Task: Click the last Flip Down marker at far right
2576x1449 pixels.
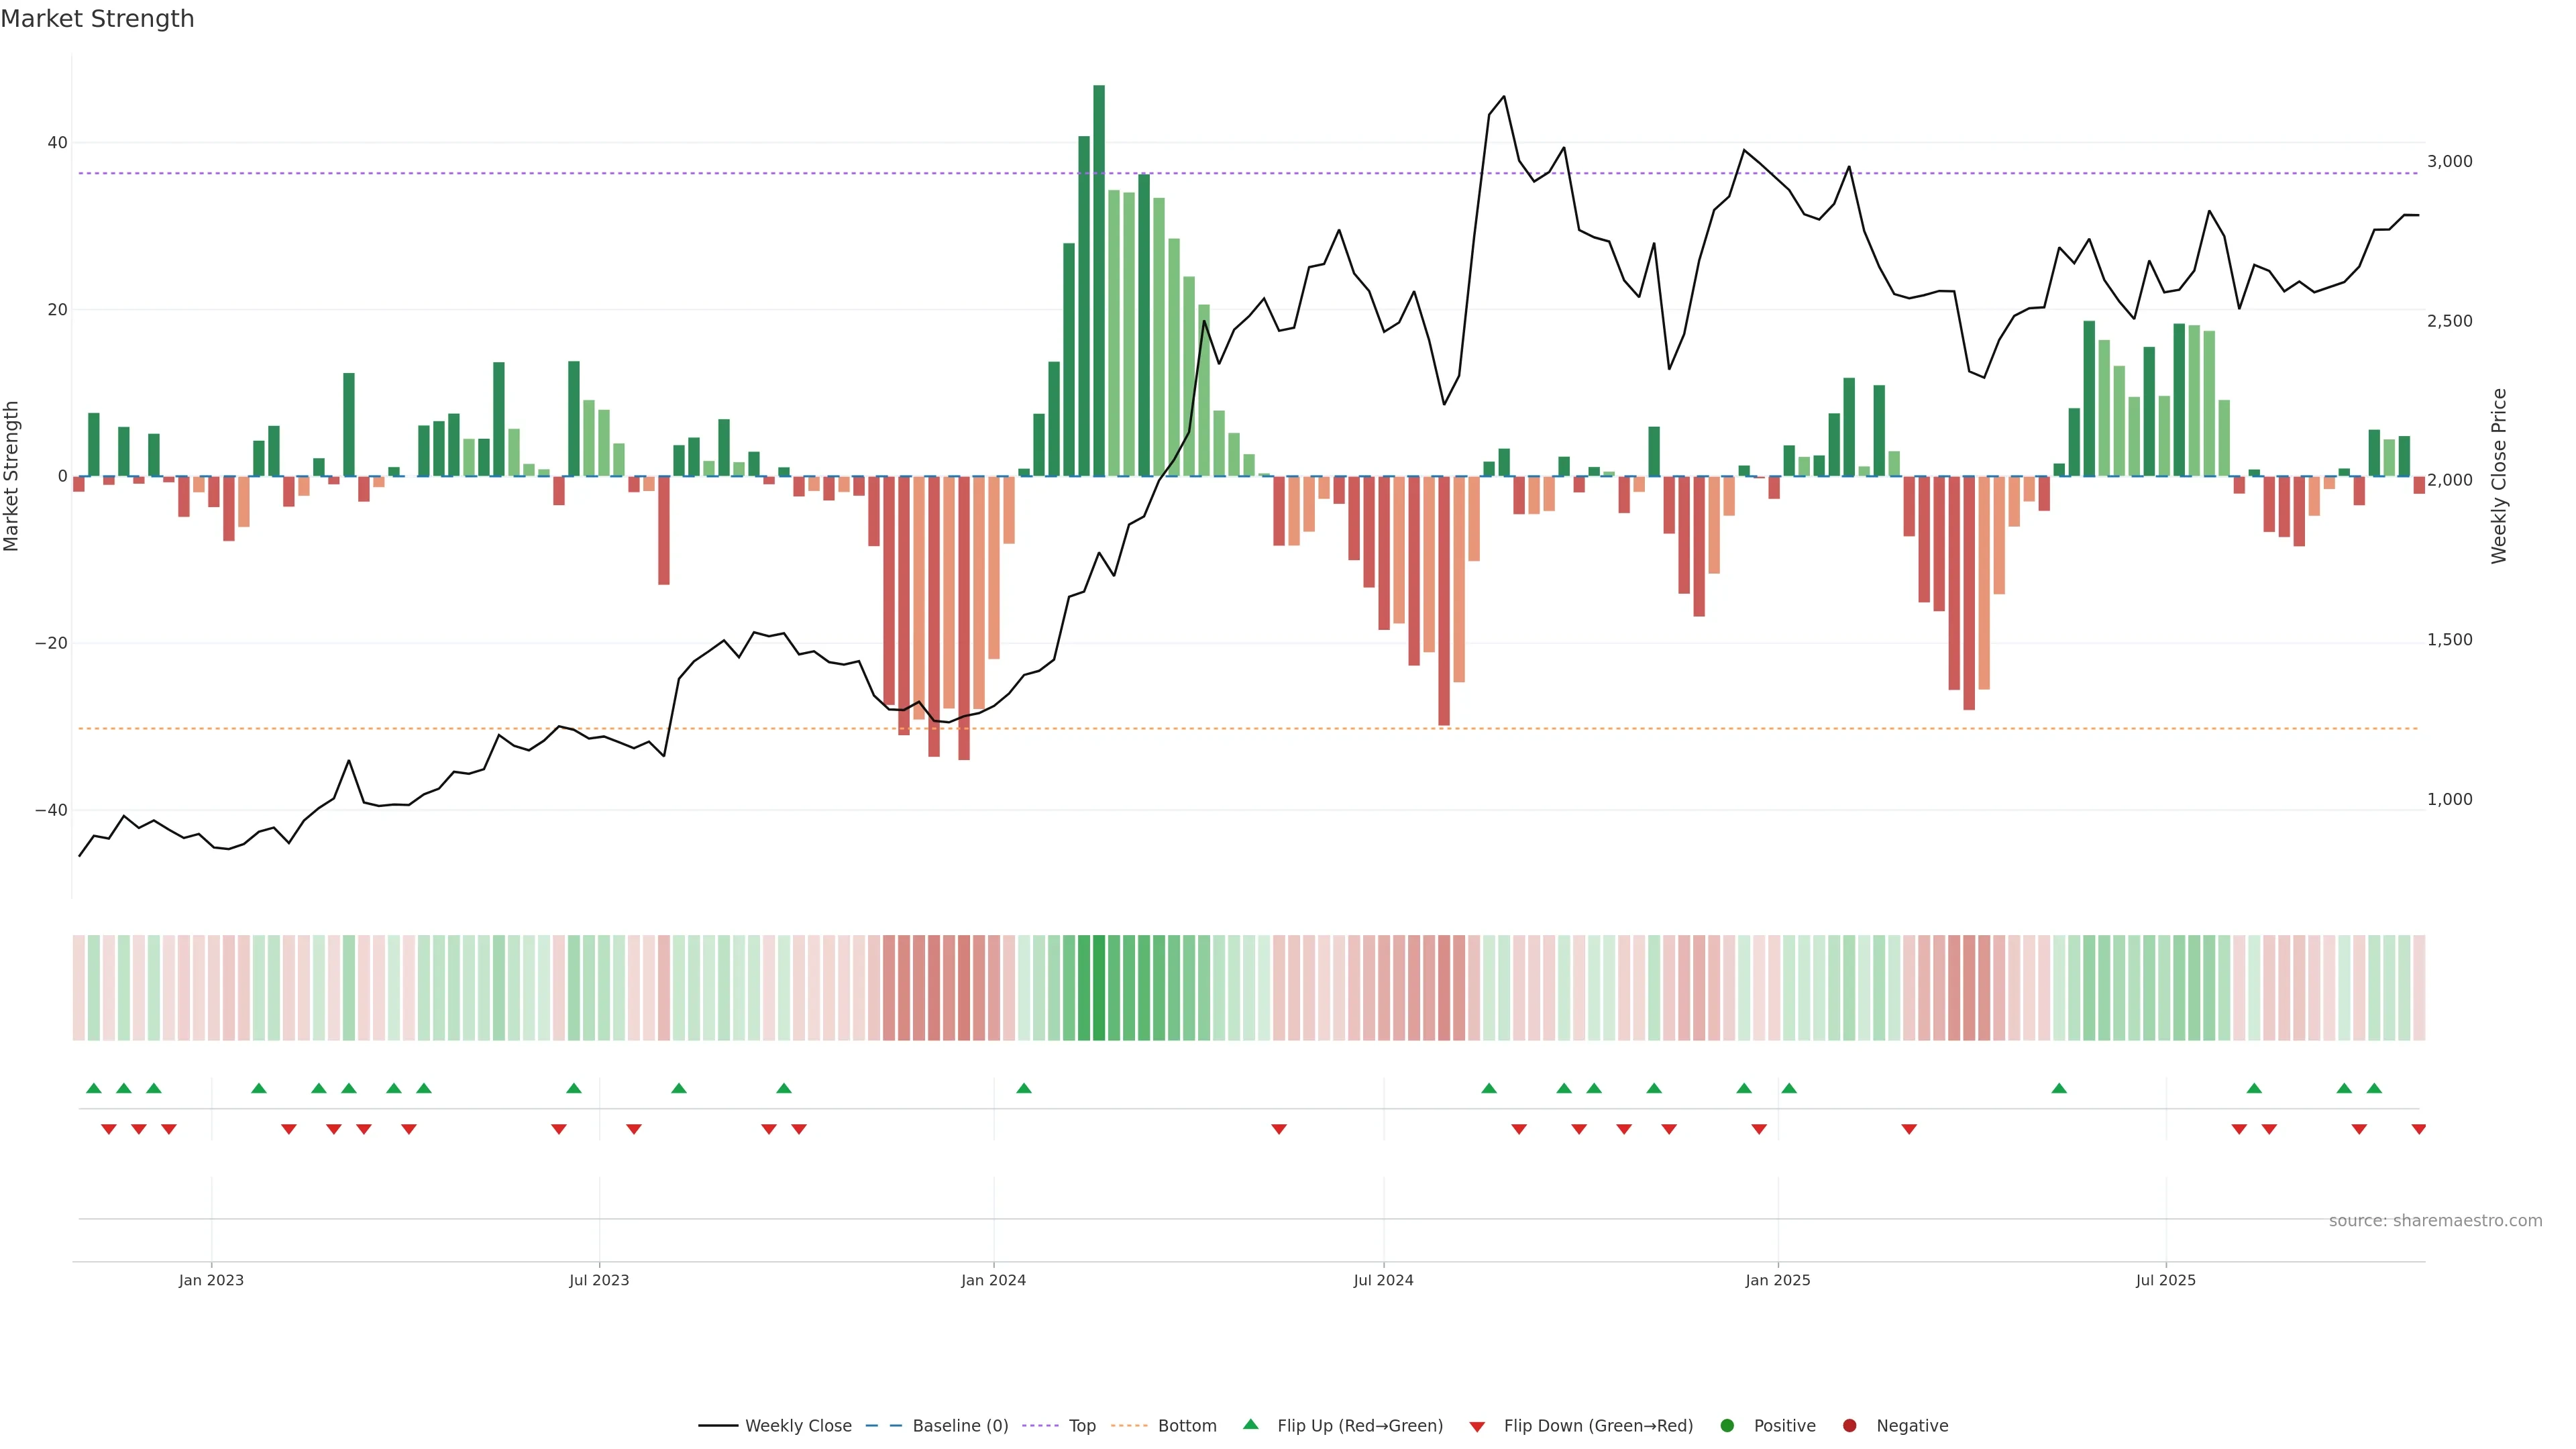Action: coord(2418,1129)
